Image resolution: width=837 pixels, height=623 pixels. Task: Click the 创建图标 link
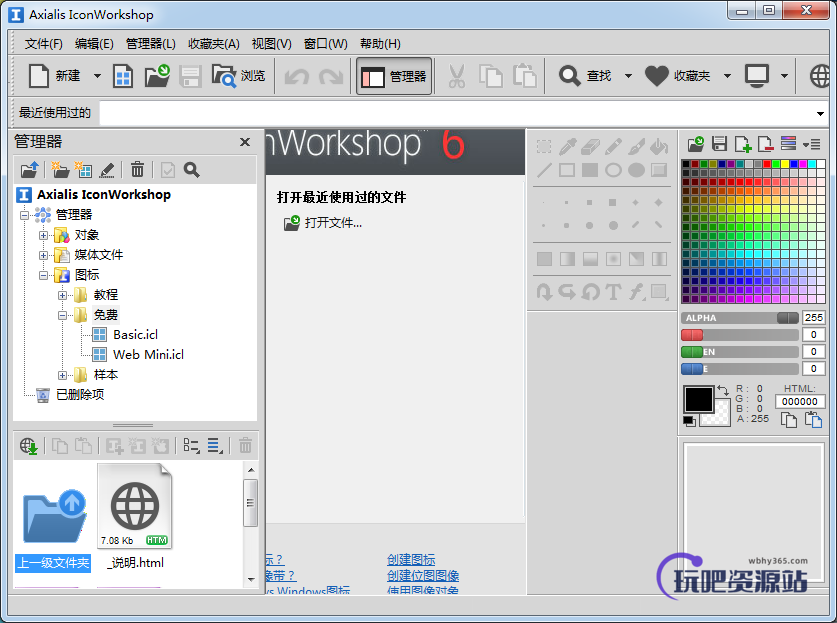tap(411, 559)
